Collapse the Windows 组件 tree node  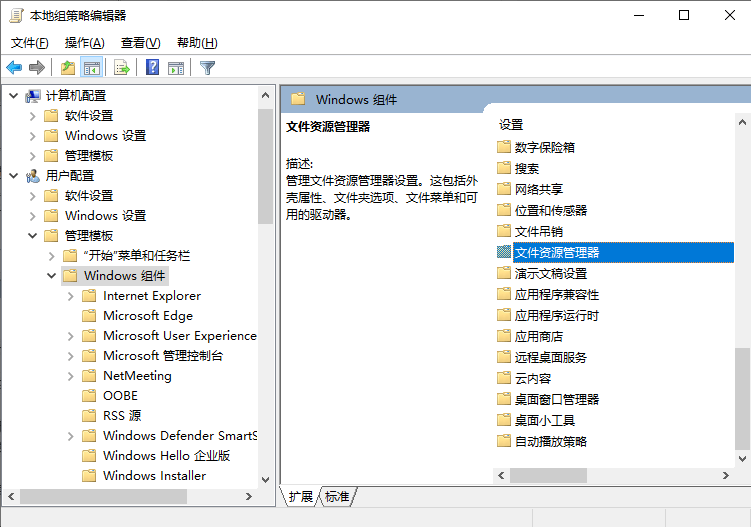(x=52, y=276)
